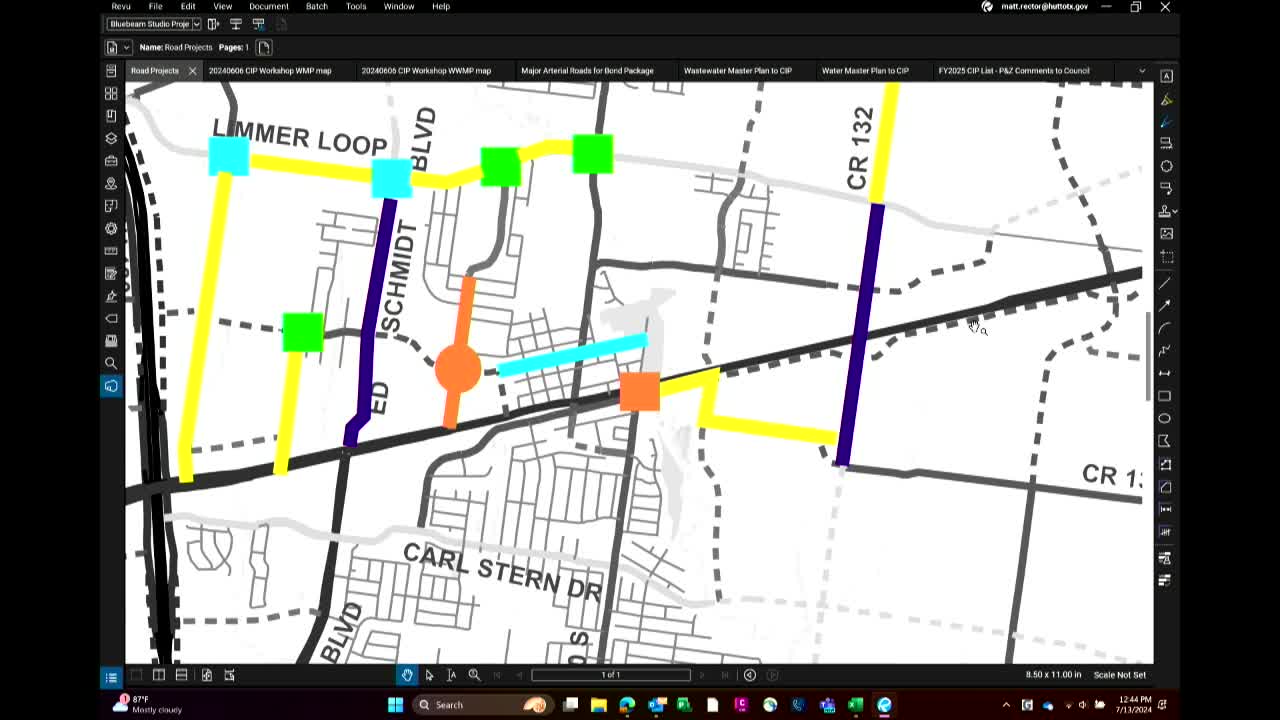This screenshot has height=720, width=1280.
Task: Select the Pan hand tool
Action: (x=407, y=675)
